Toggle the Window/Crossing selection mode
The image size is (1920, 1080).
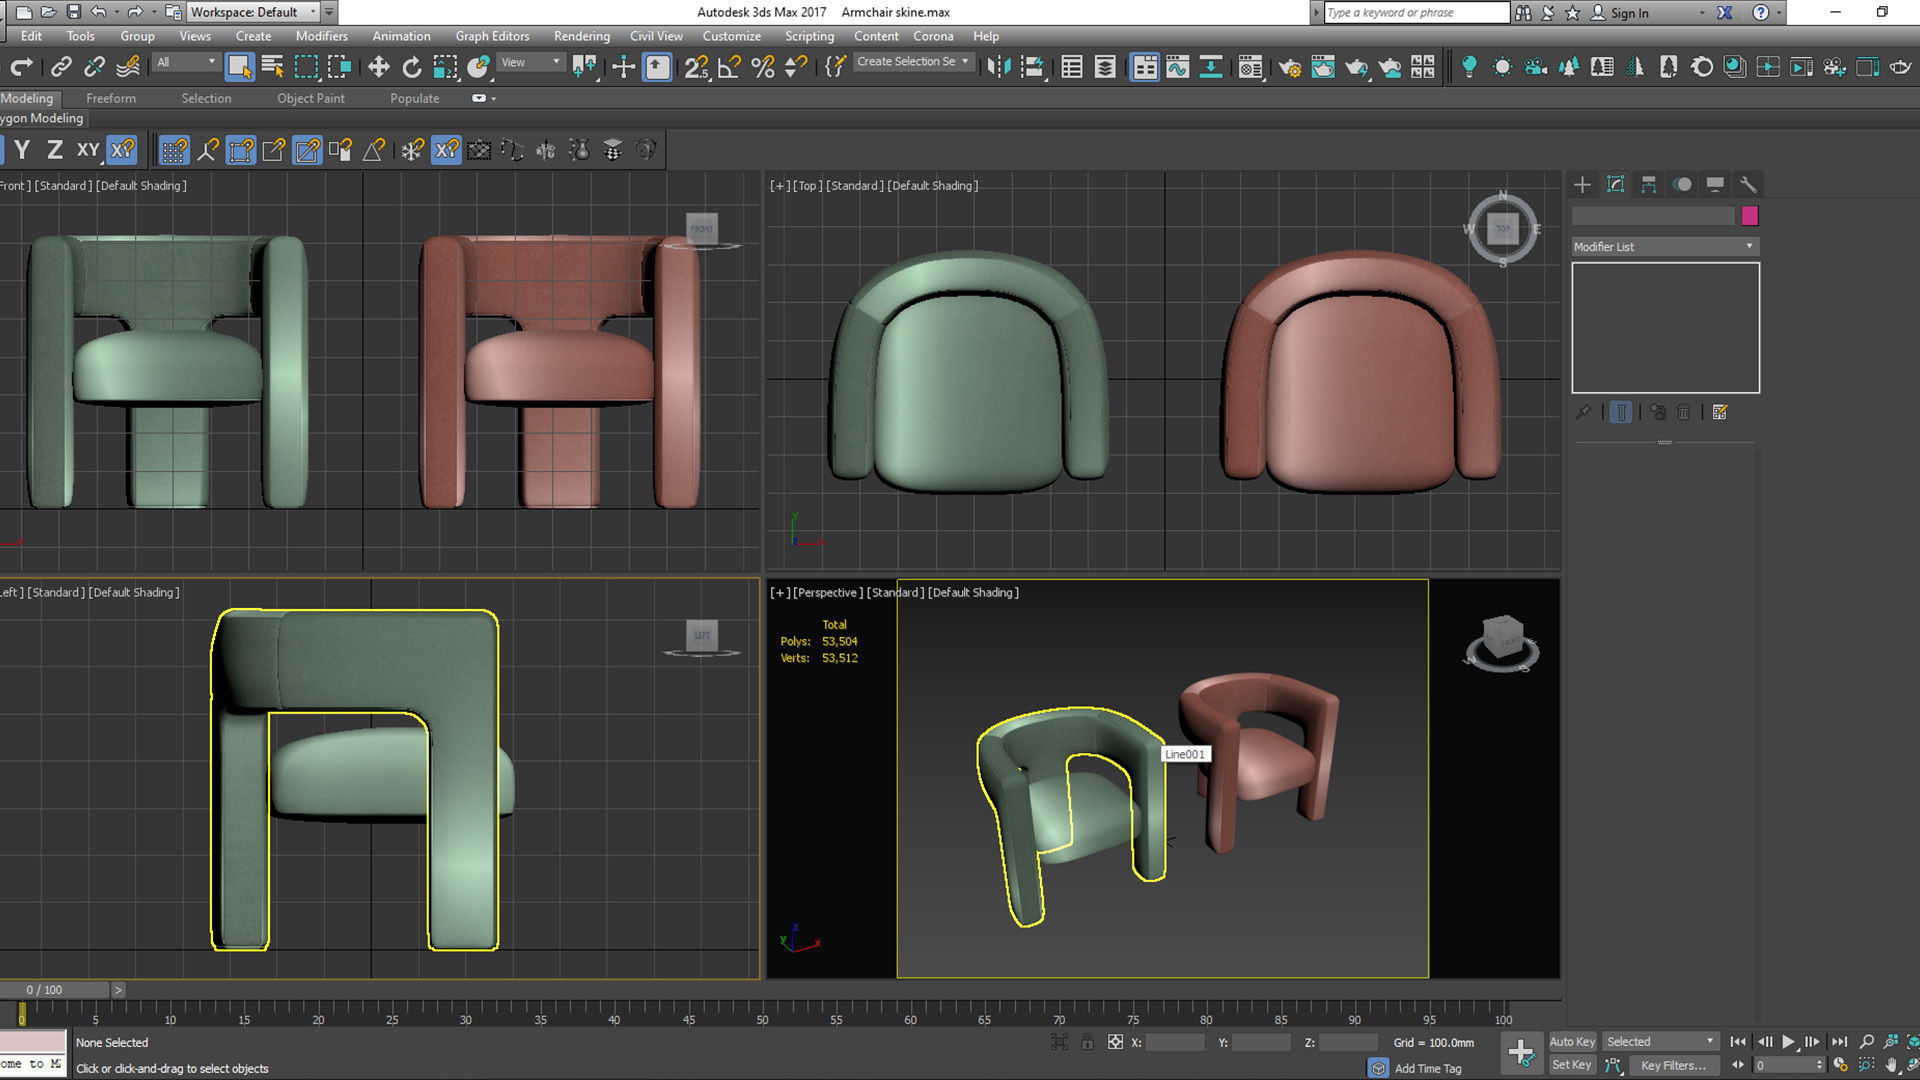point(339,67)
